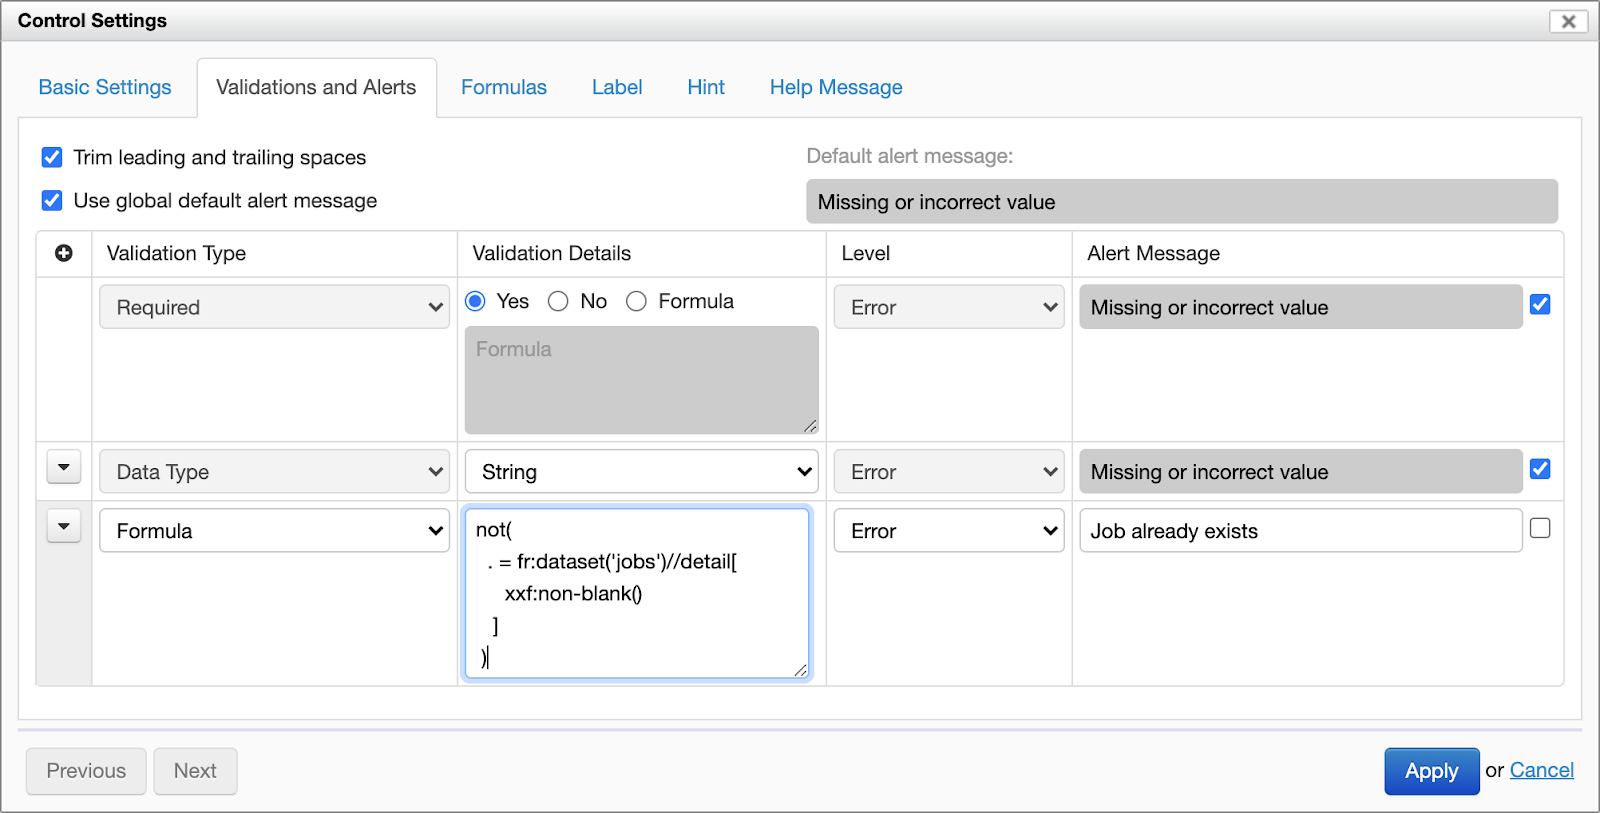Check default alert checkbox for Job already exists
This screenshot has width=1600, height=813.
pos(1540,528)
